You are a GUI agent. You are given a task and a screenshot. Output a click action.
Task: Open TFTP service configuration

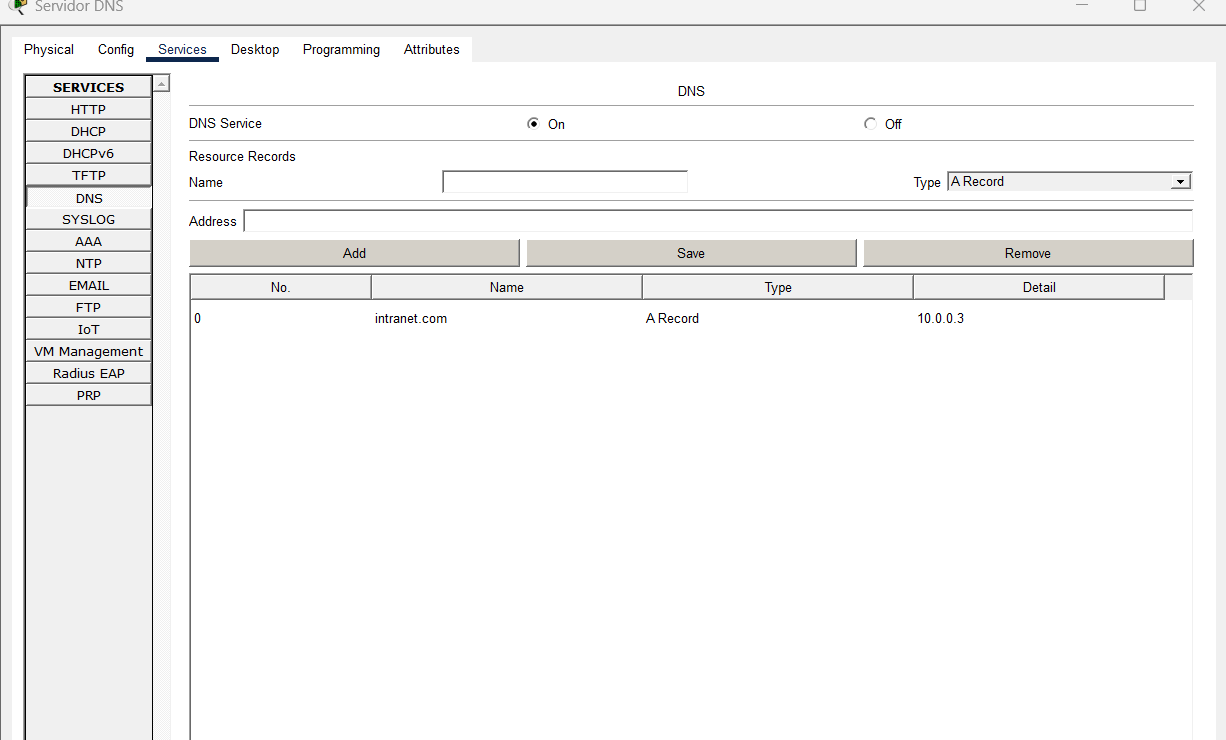click(x=88, y=175)
